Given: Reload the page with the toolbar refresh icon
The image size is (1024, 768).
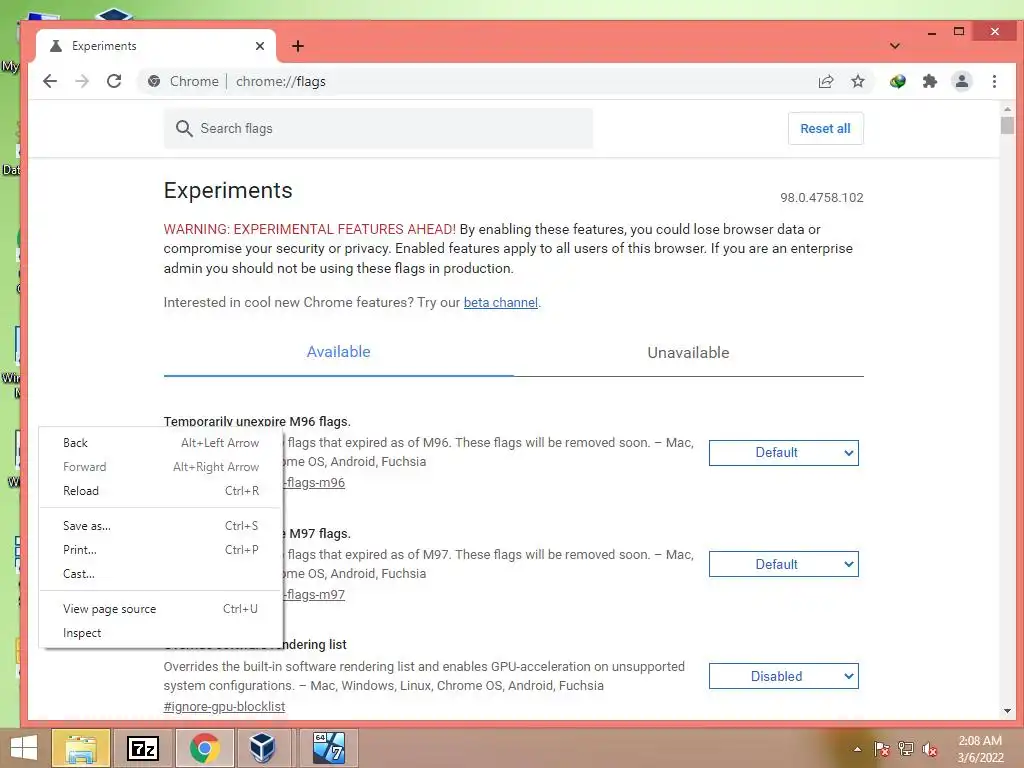Looking at the screenshot, I should [x=114, y=81].
